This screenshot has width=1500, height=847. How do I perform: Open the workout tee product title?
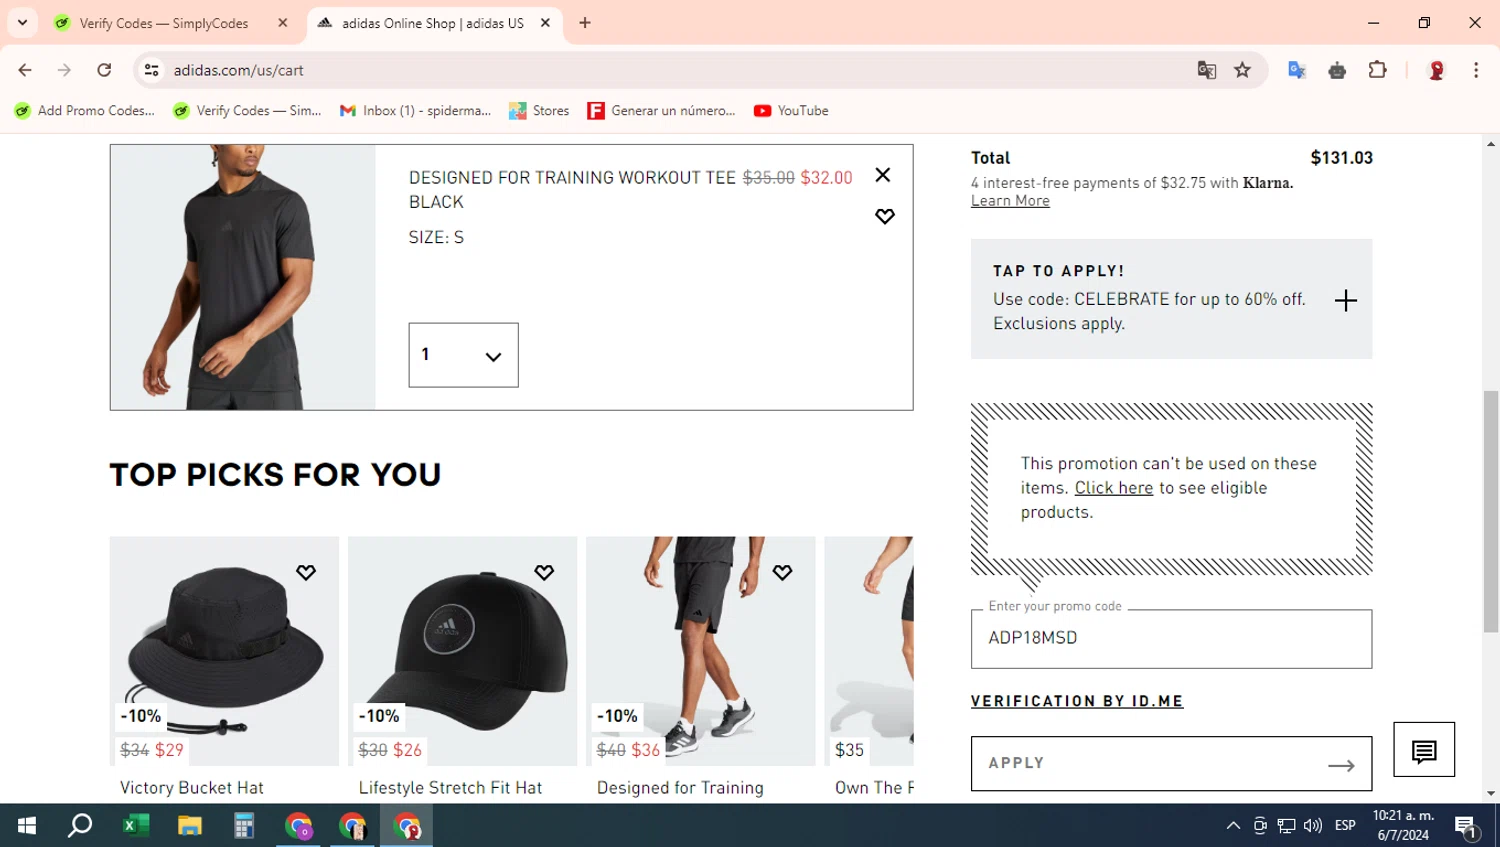[572, 178]
